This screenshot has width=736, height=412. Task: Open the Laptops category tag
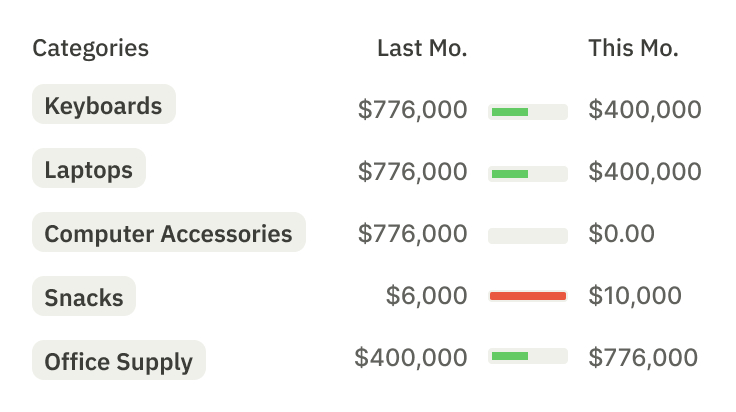point(89,168)
